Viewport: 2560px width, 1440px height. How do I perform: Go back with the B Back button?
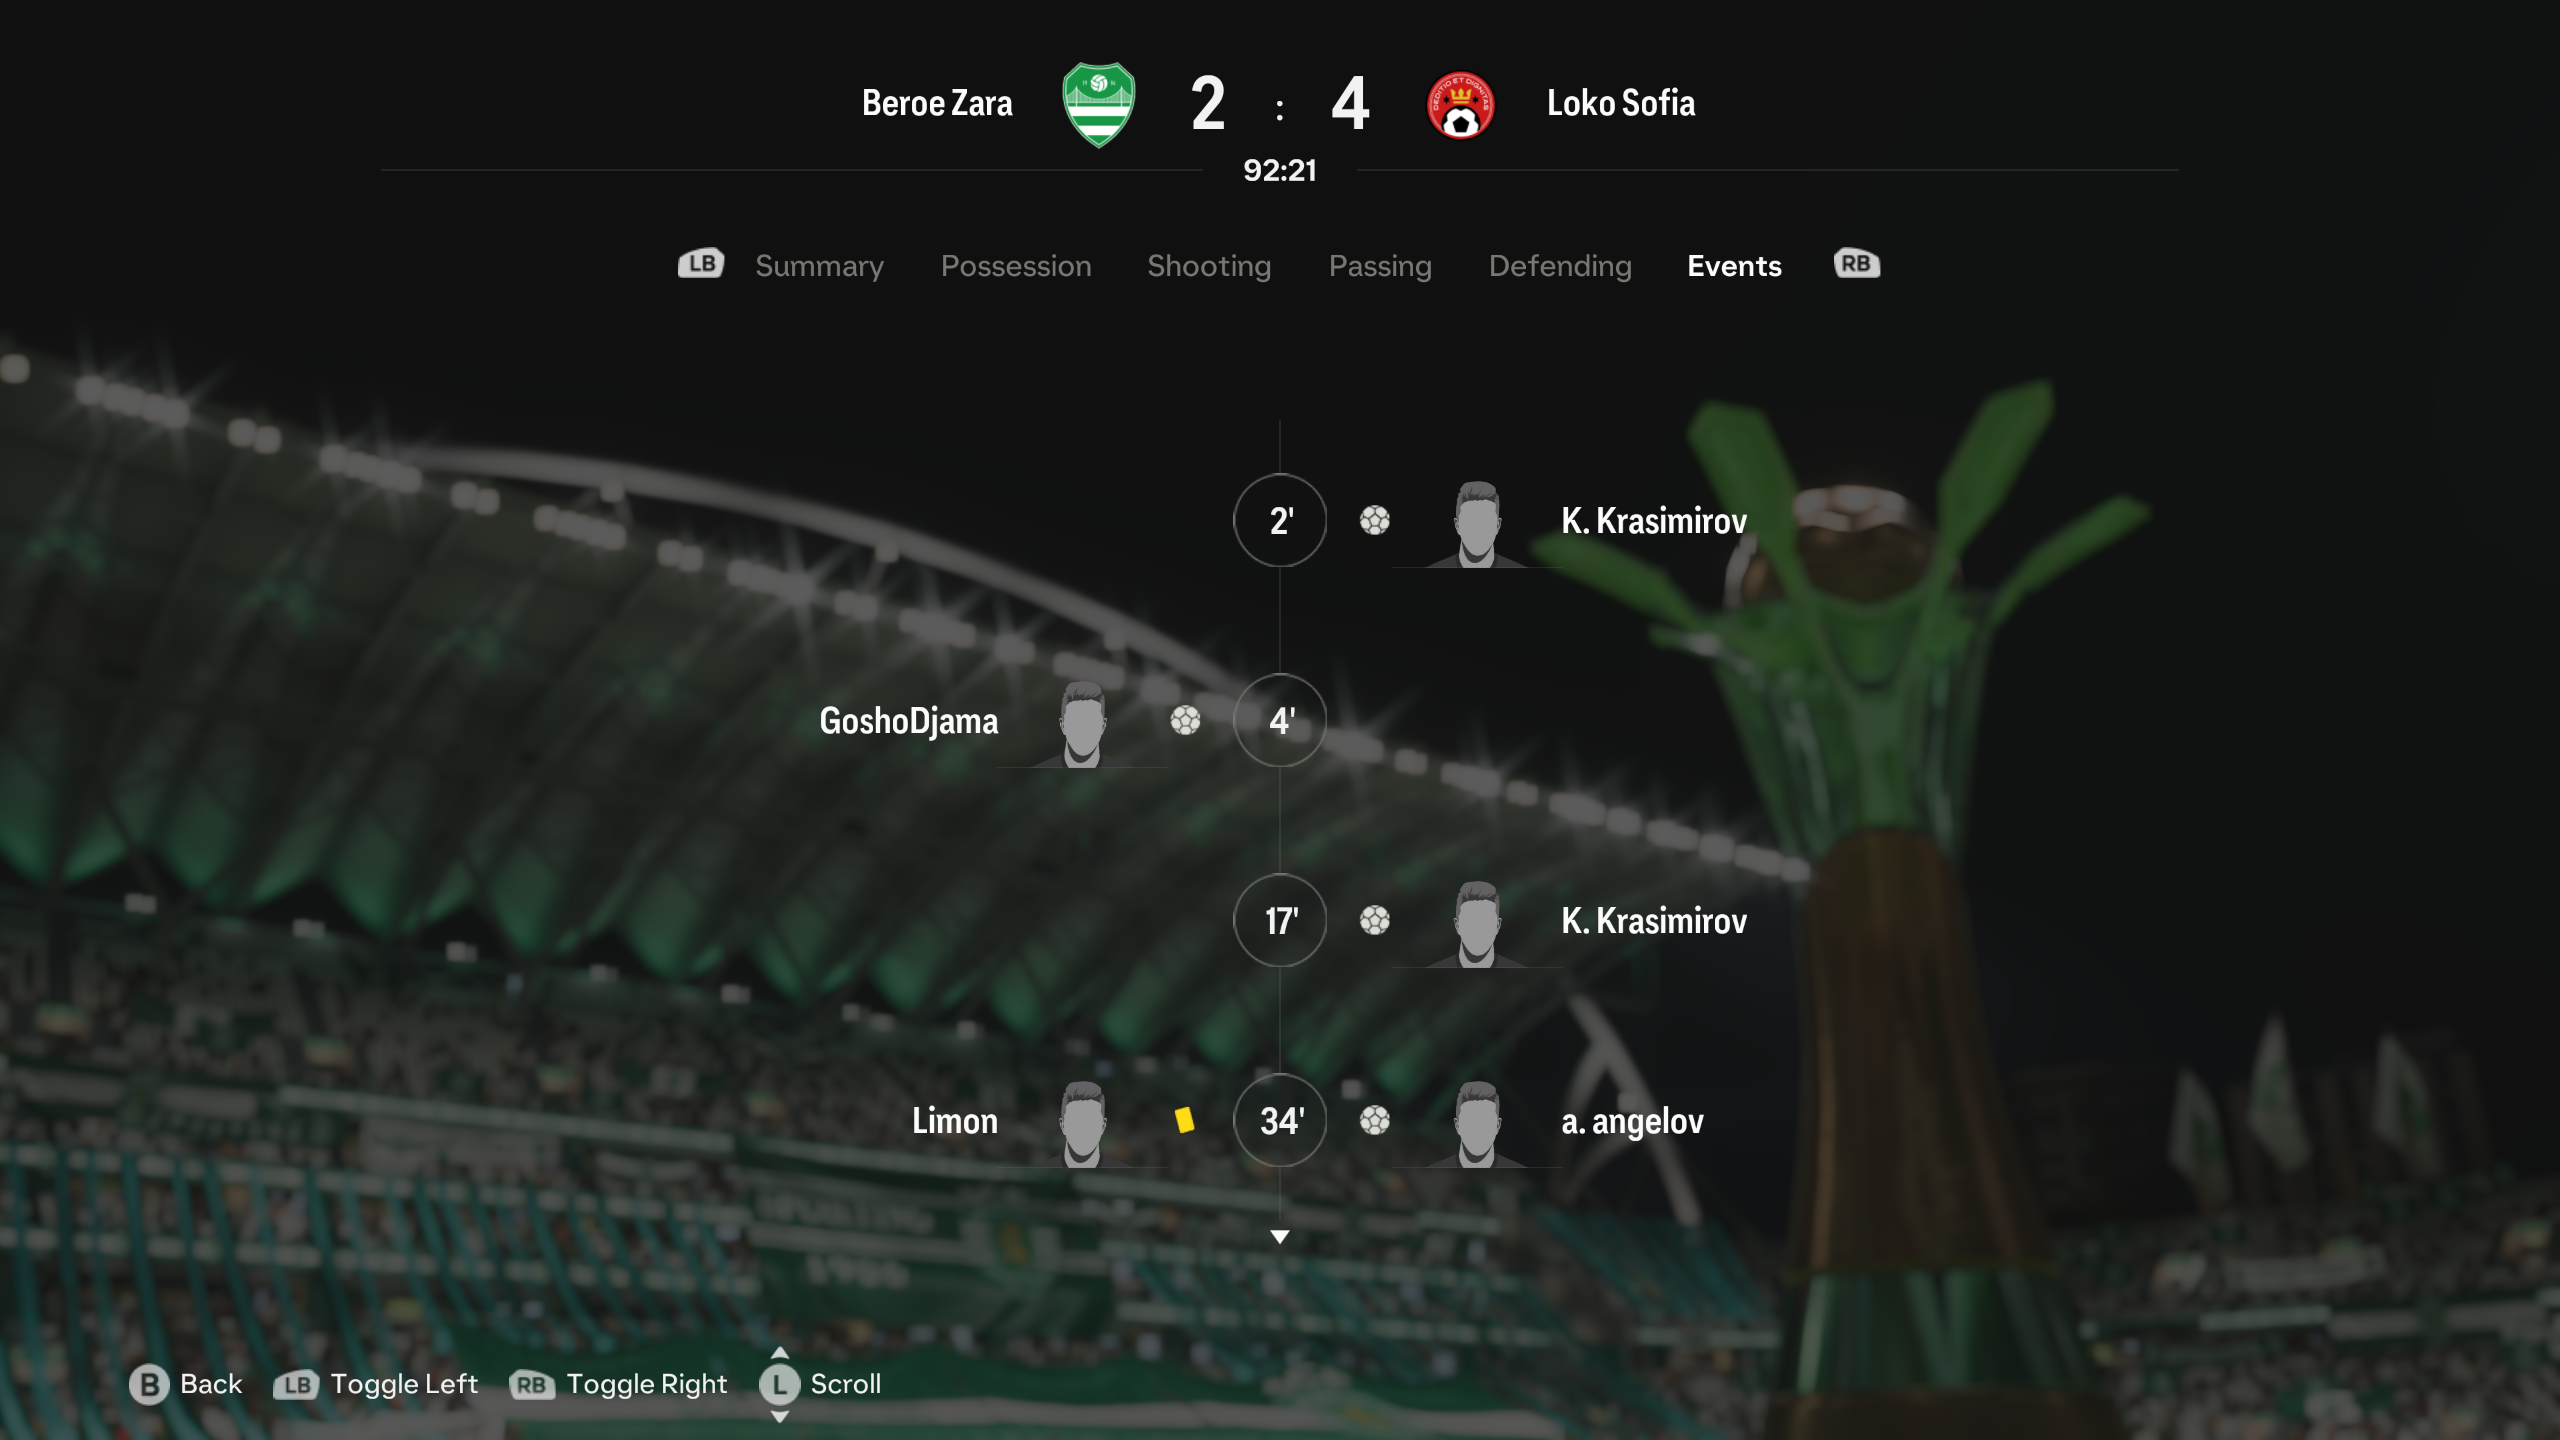(x=186, y=1384)
